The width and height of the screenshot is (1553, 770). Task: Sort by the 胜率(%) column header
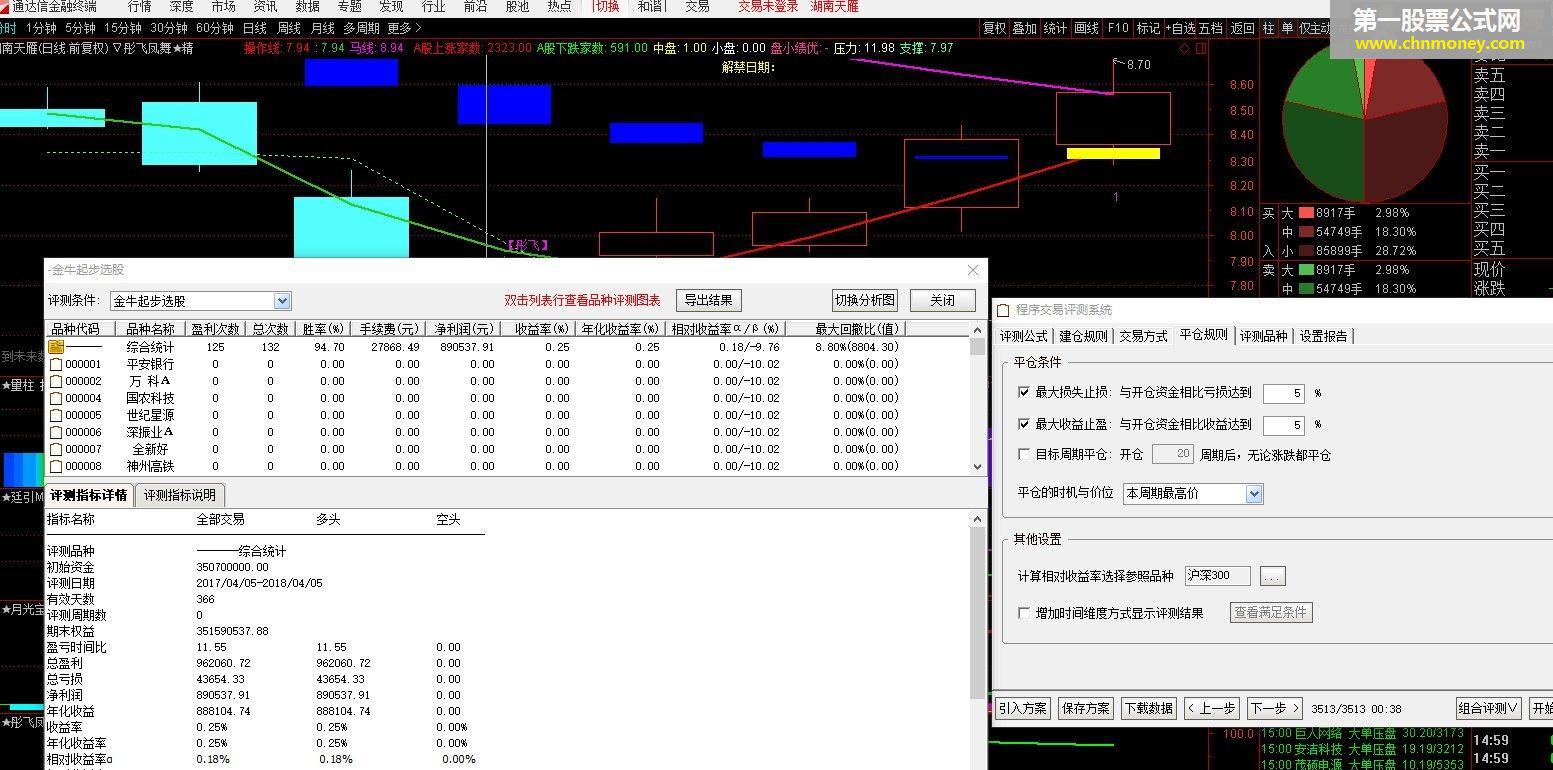[x=323, y=329]
